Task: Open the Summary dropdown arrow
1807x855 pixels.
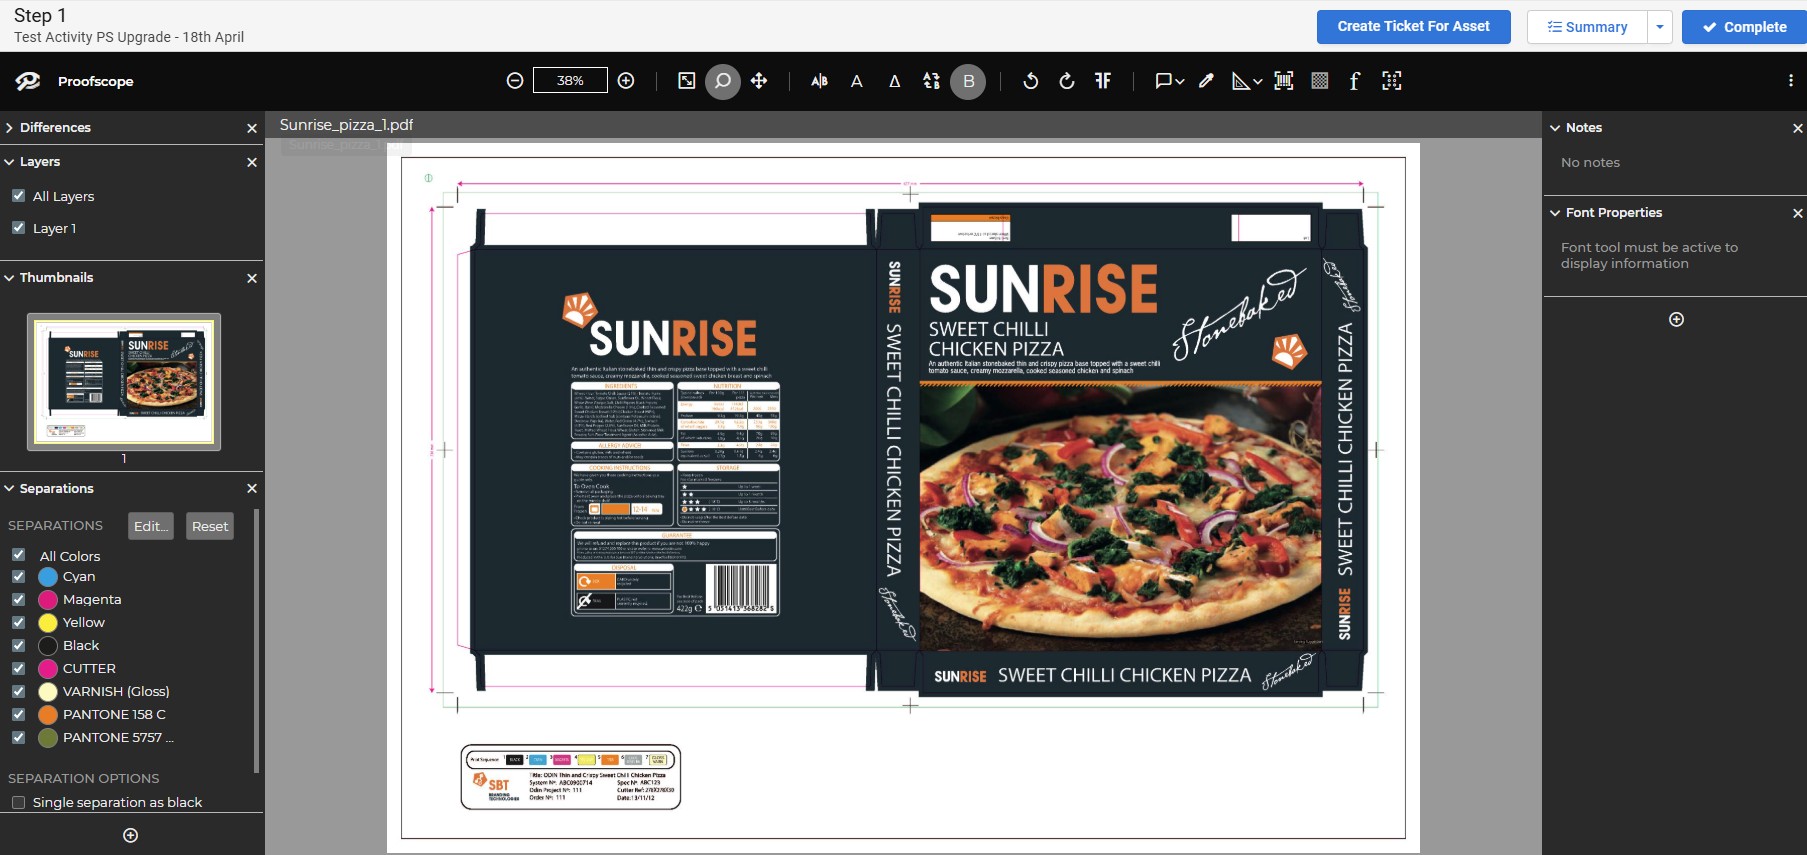Action: click(1660, 27)
